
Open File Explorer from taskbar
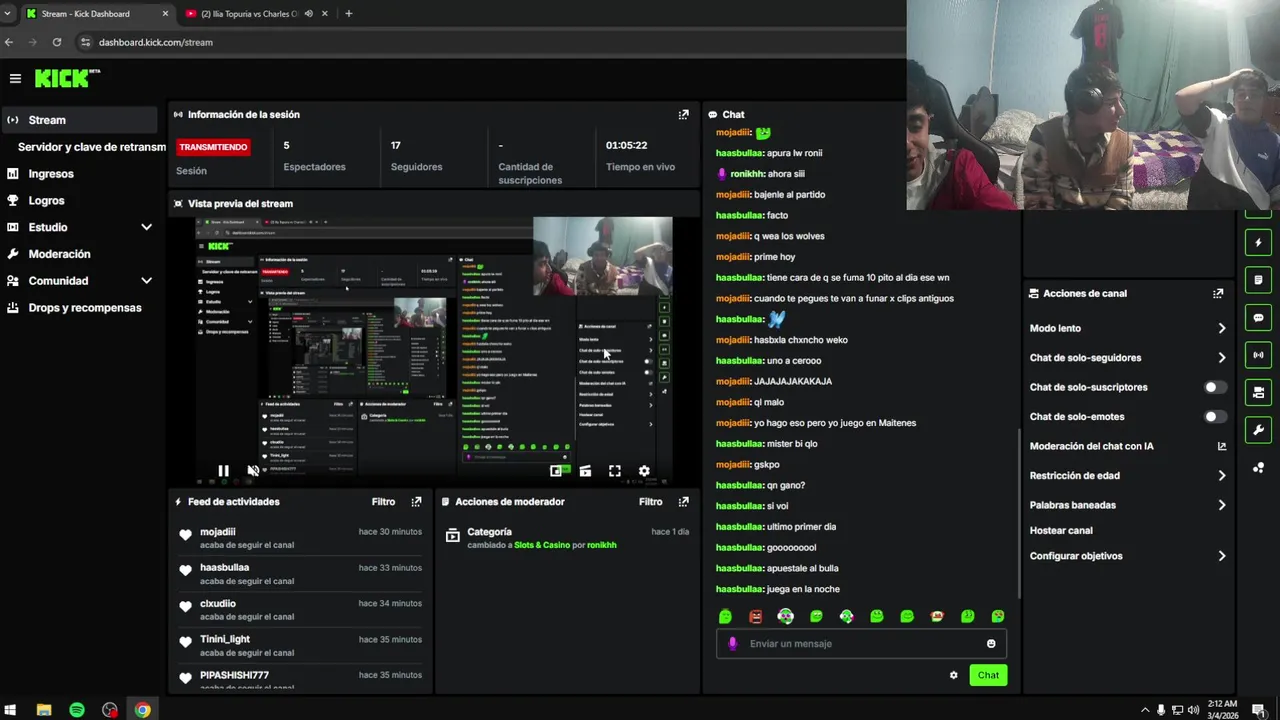[44, 710]
